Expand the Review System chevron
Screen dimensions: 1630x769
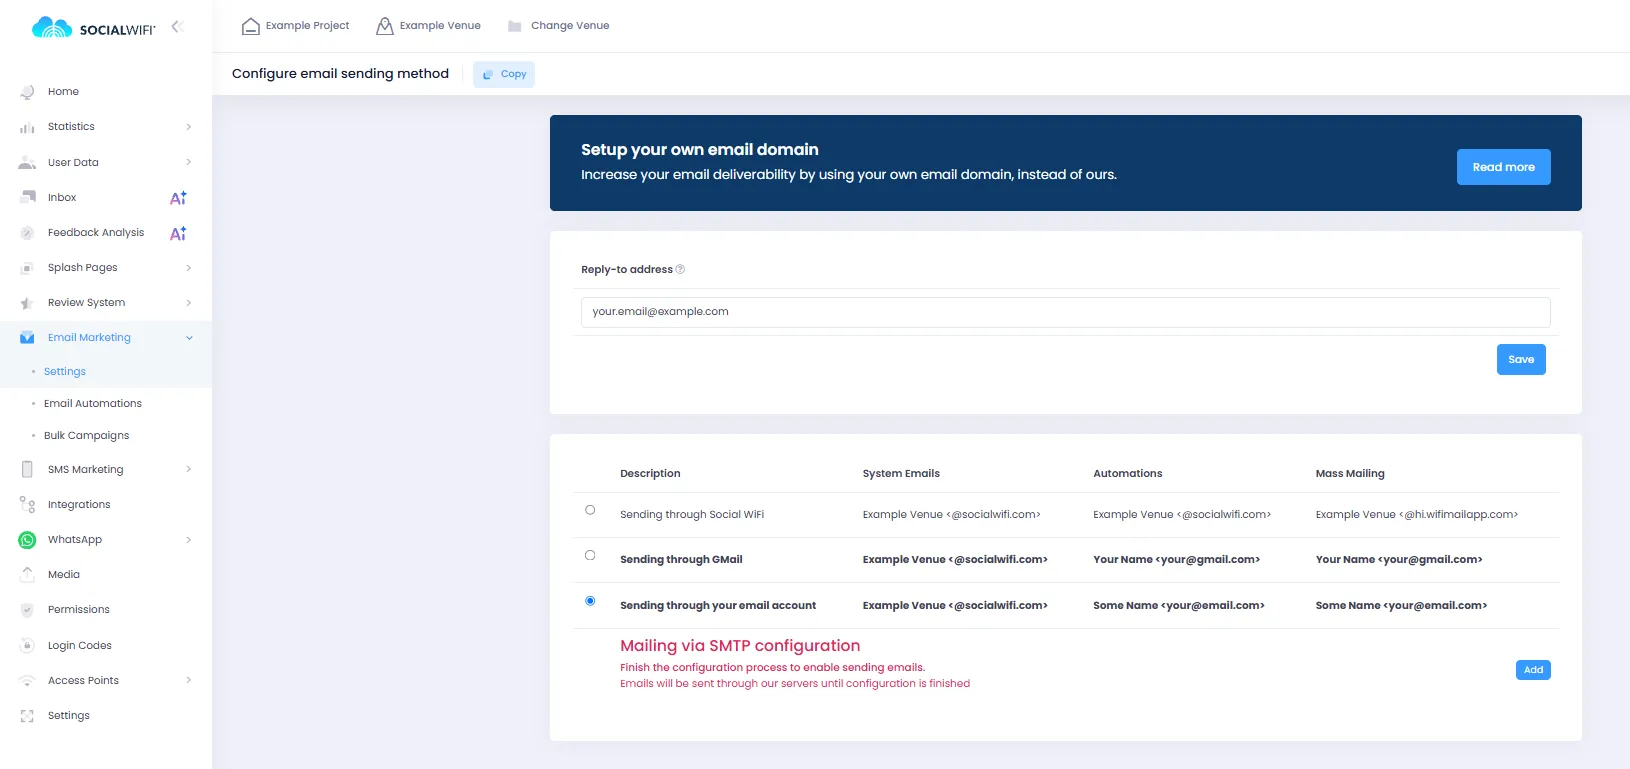click(x=188, y=303)
